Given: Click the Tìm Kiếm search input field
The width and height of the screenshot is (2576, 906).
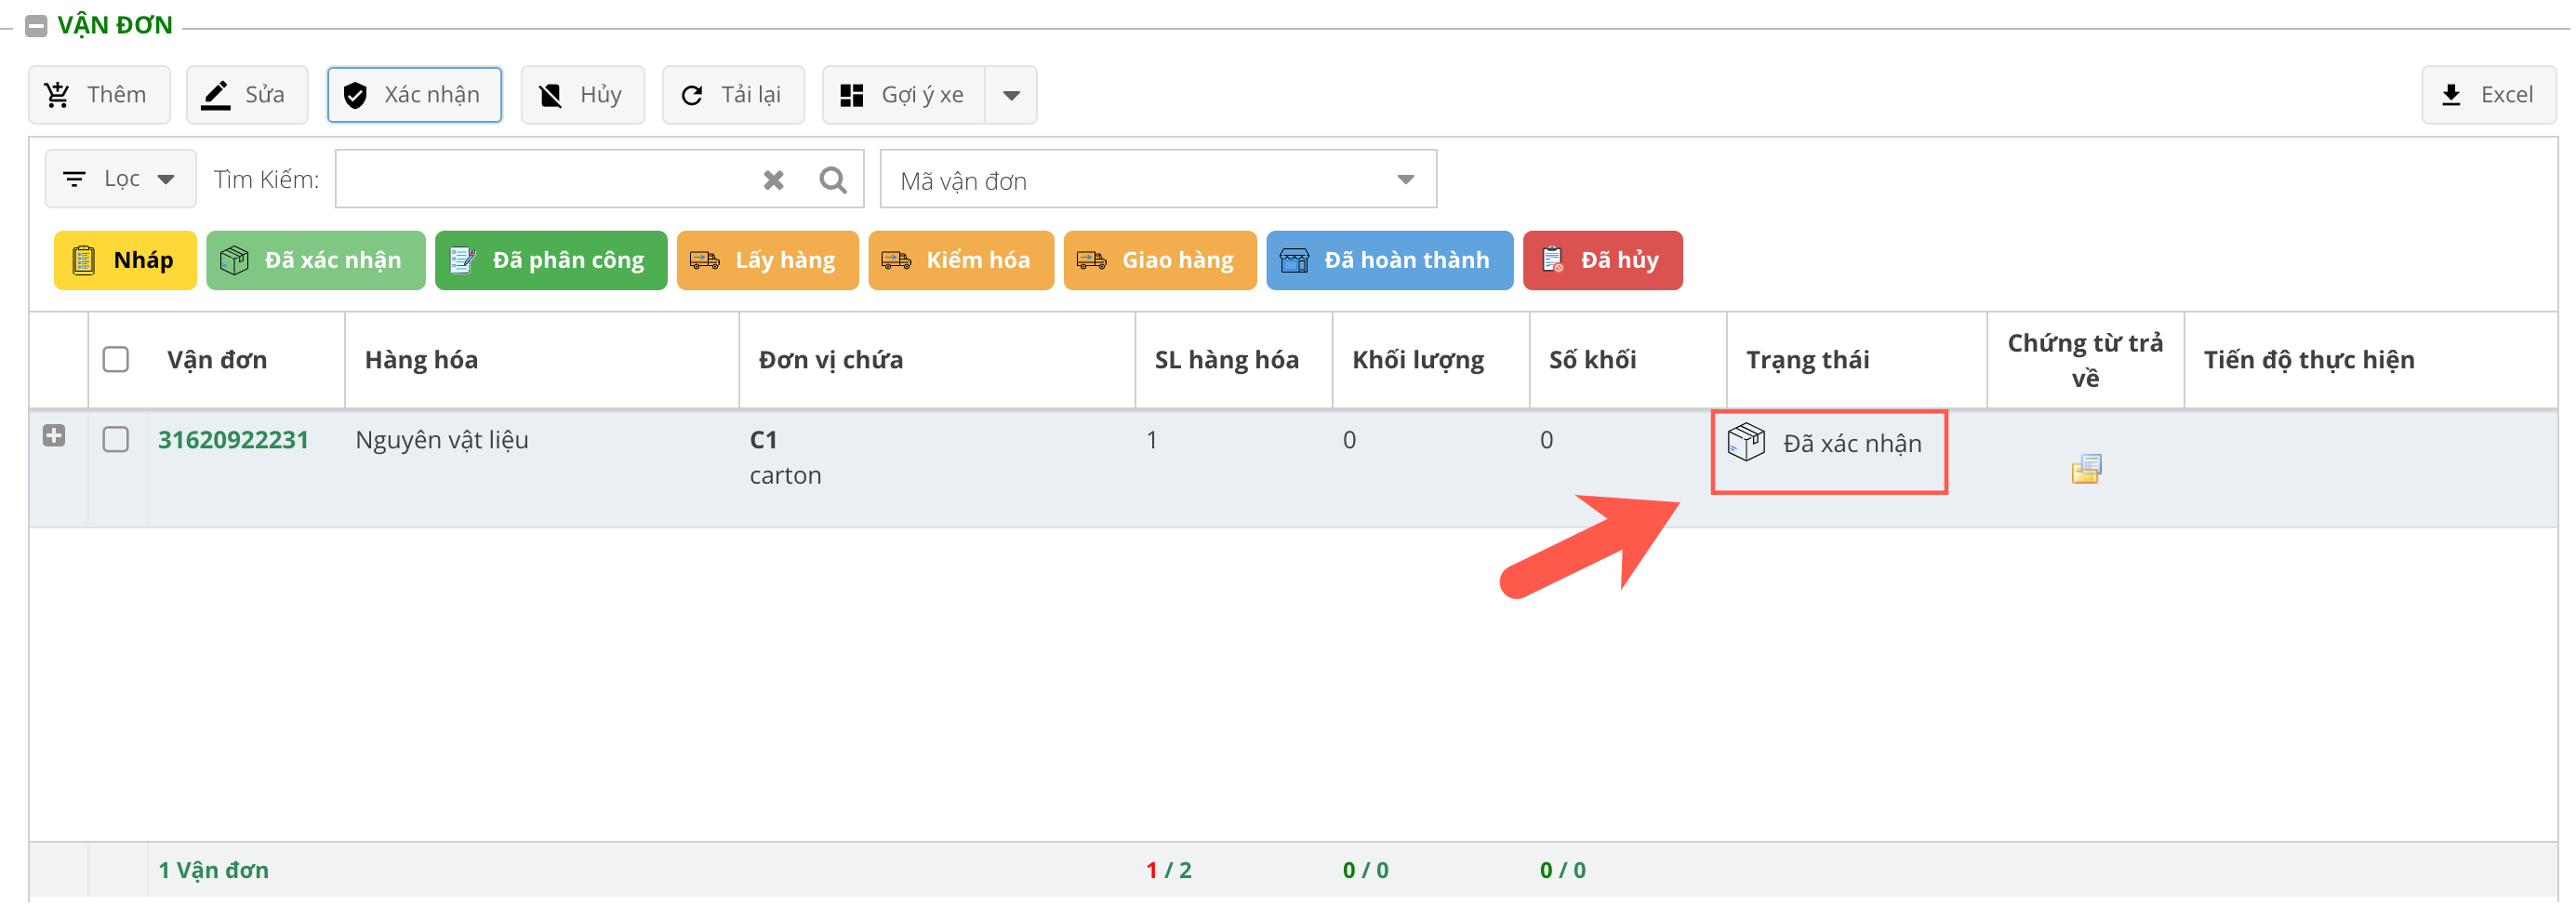Looking at the screenshot, I should click(545, 180).
